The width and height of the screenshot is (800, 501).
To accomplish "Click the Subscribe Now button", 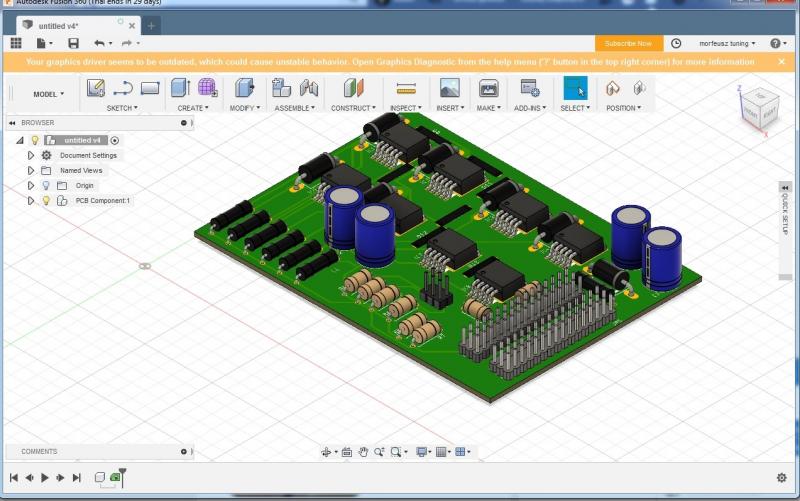I will point(628,43).
